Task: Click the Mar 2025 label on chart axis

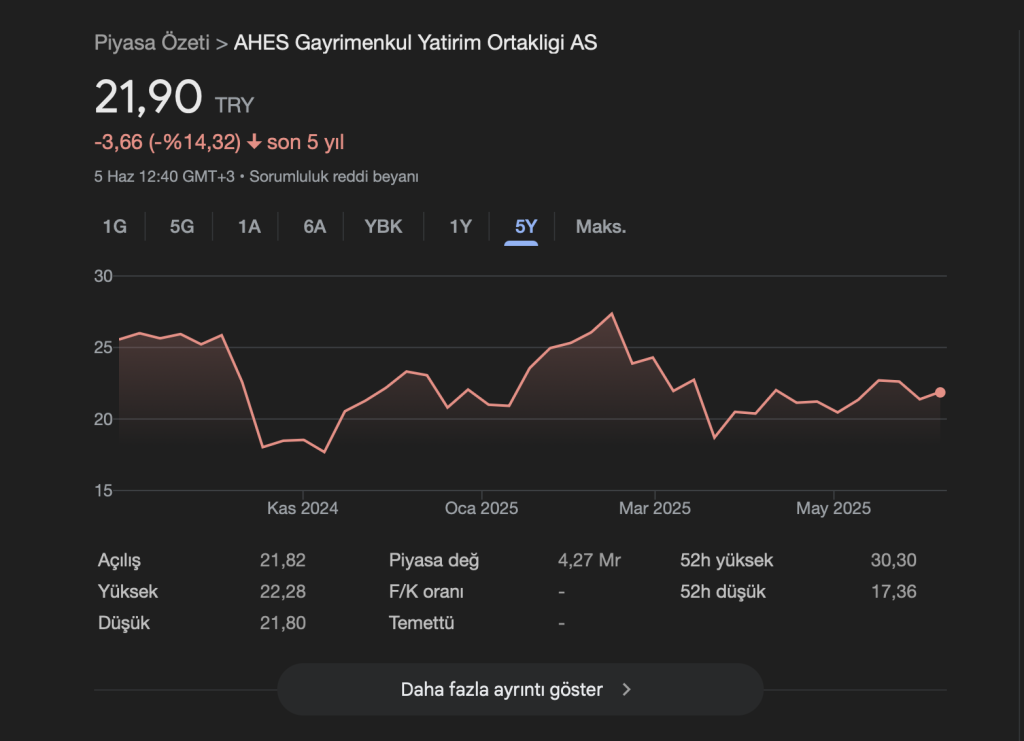Action: pyautogui.click(x=654, y=508)
